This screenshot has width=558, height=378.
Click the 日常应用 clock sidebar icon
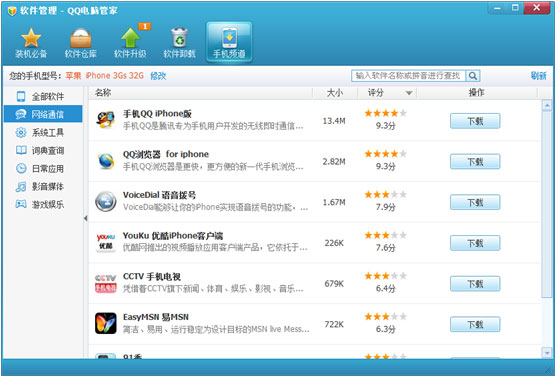(x=21, y=168)
